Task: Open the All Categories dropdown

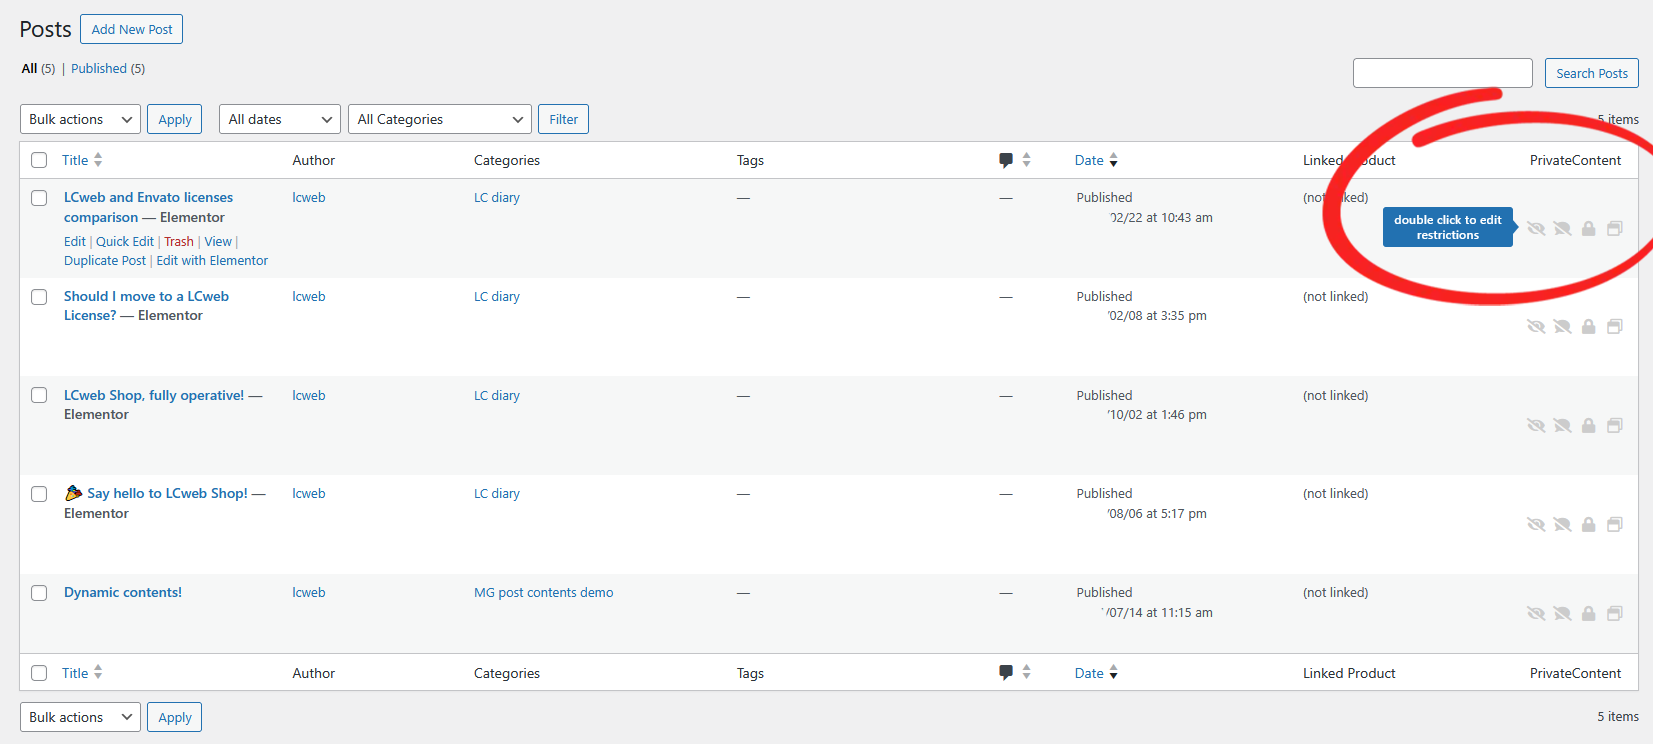Action: [440, 119]
